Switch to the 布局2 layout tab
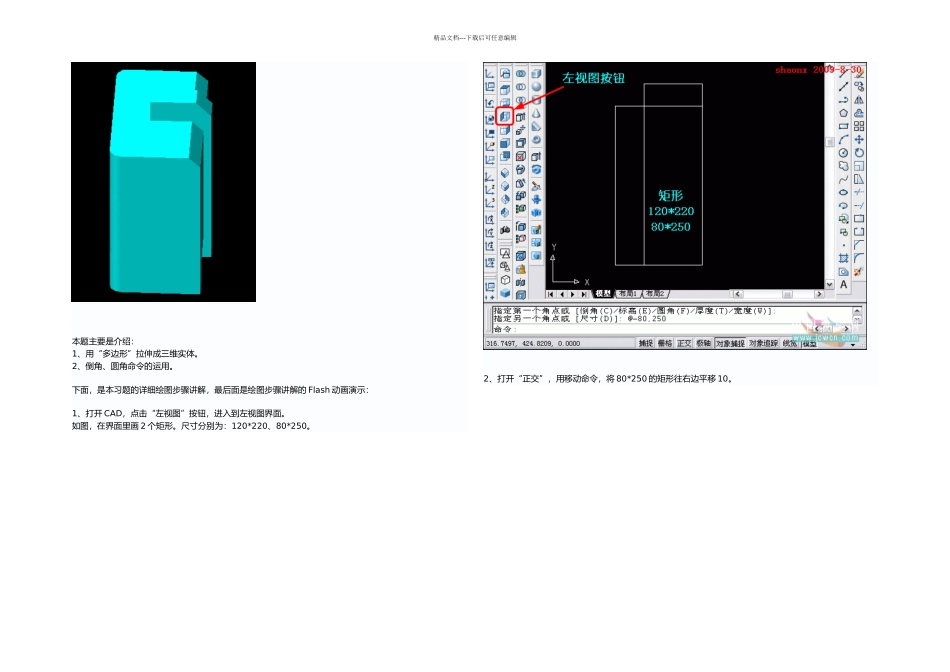The height and width of the screenshot is (672, 950). pos(655,293)
